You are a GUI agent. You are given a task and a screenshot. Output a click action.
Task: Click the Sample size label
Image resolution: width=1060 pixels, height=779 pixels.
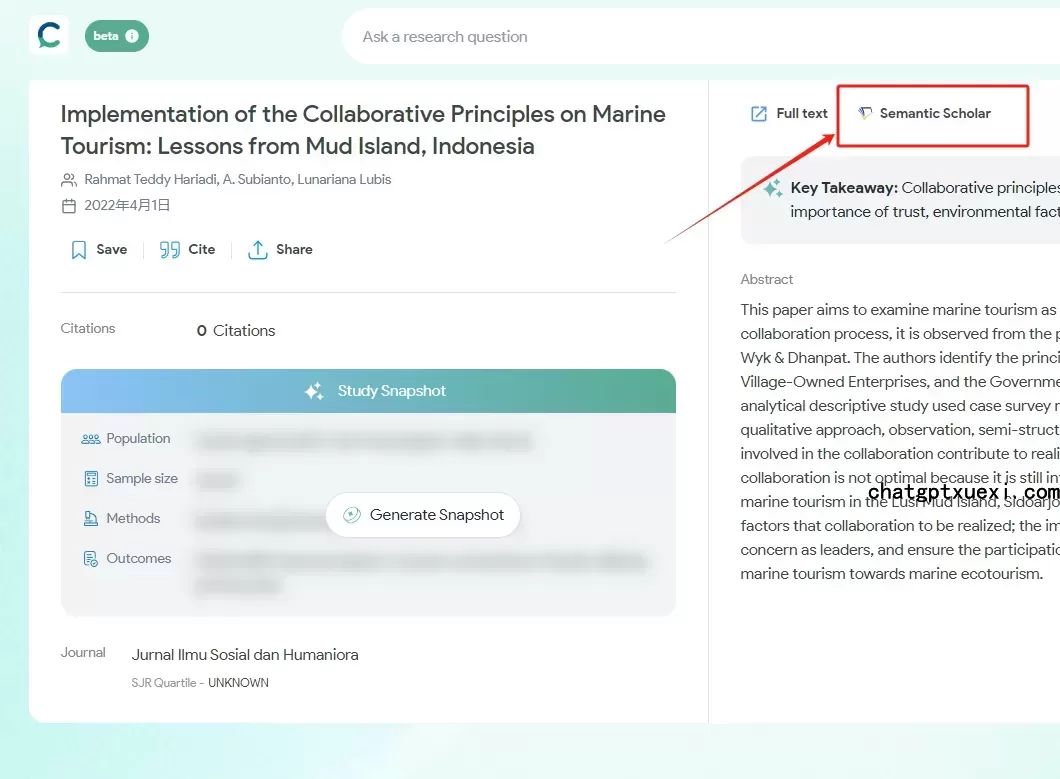(x=142, y=478)
